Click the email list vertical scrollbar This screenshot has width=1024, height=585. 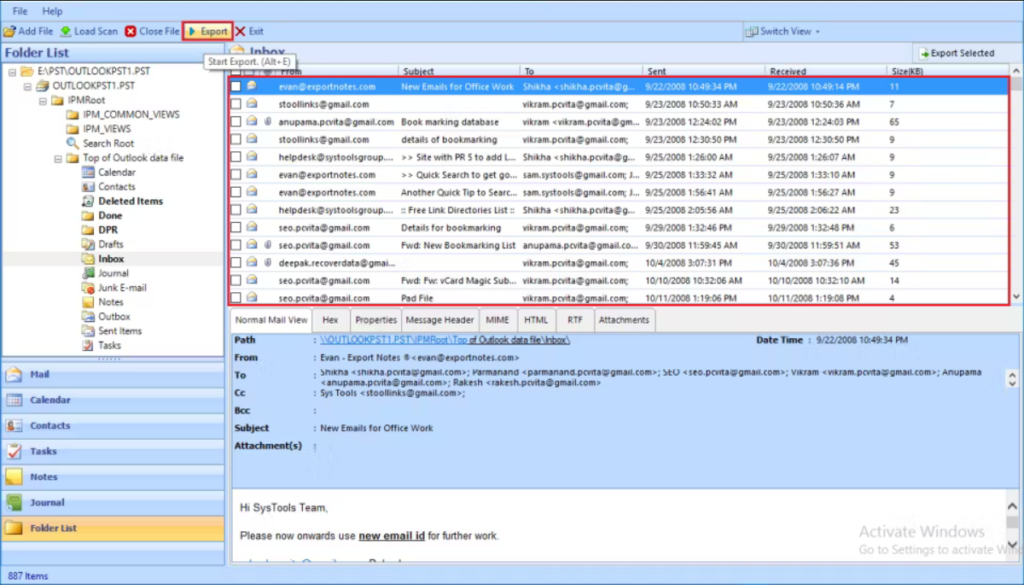[x=1015, y=190]
